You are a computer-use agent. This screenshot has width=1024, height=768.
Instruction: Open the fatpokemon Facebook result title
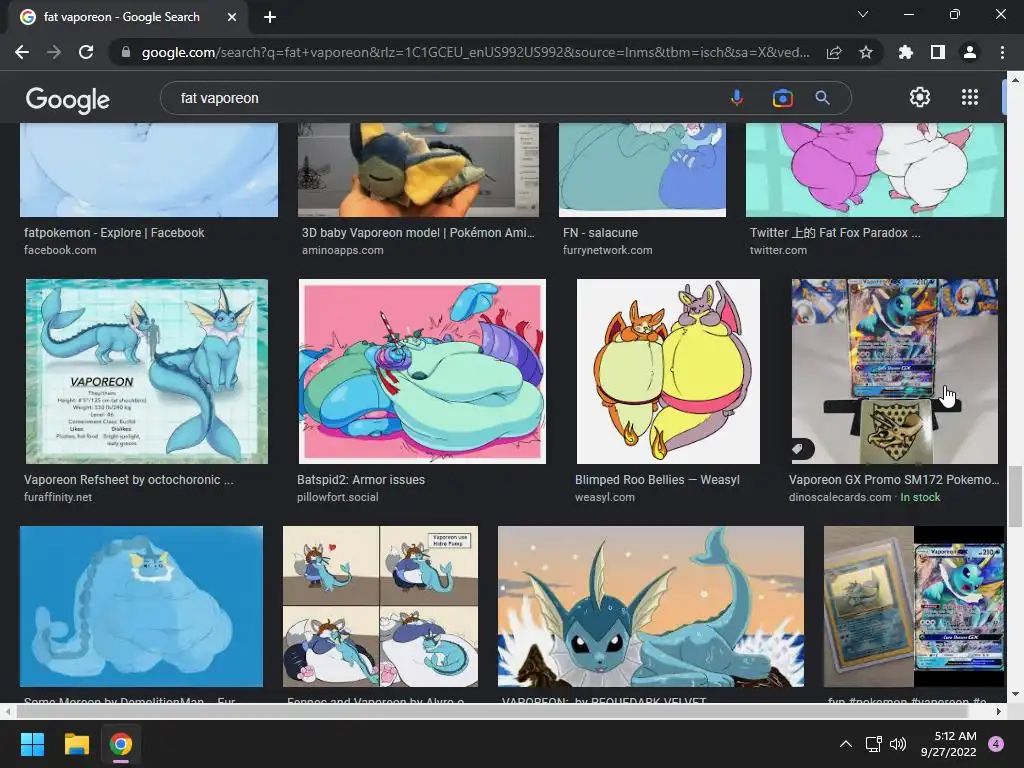click(114, 232)
